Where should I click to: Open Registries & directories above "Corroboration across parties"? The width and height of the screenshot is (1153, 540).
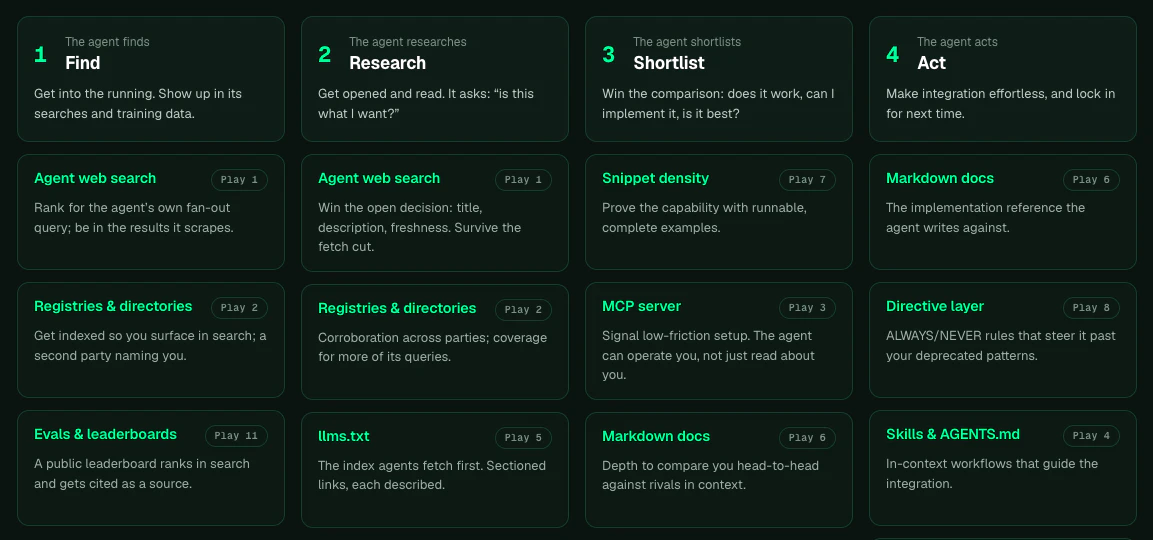pyautogui.click(x=397, y=308)
